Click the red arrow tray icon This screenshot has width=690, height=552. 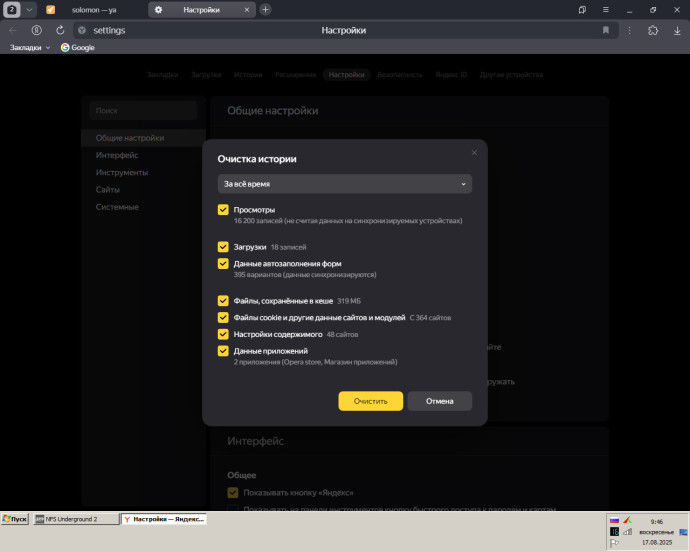(628, 520)
